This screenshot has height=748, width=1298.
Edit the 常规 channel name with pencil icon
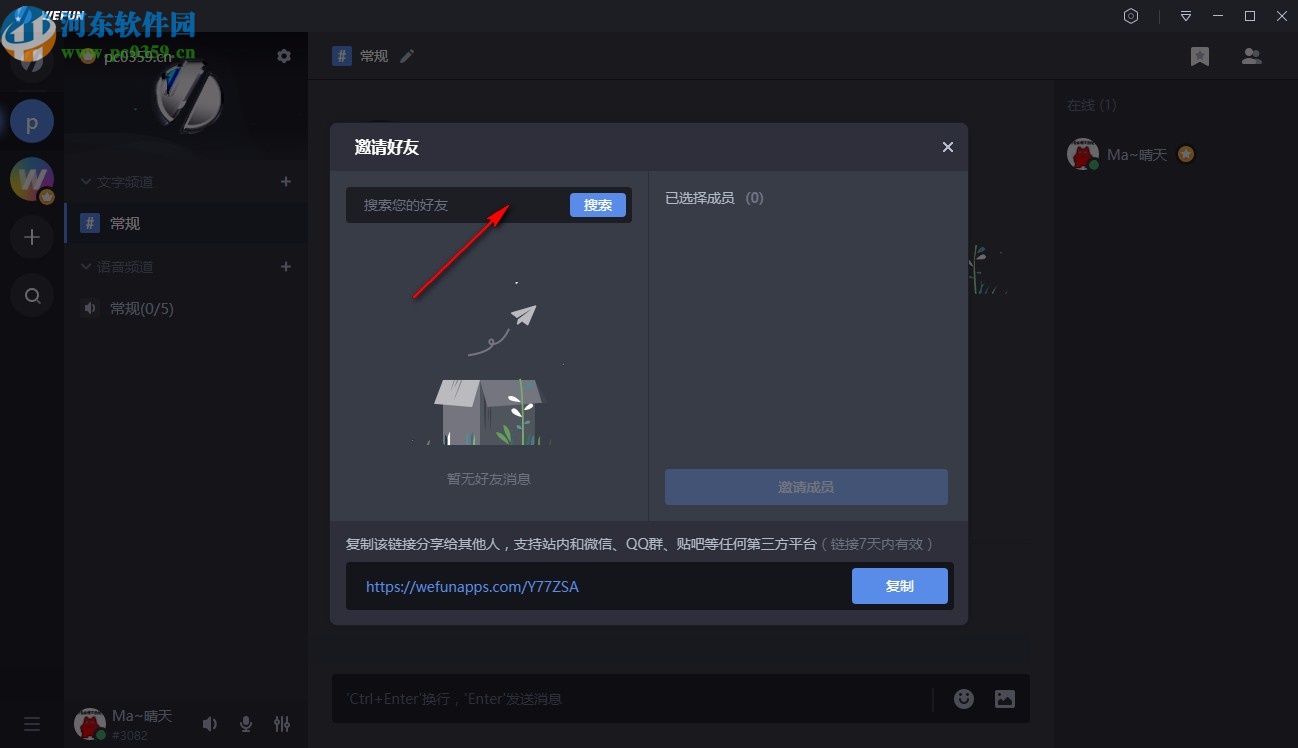point(407,56)
